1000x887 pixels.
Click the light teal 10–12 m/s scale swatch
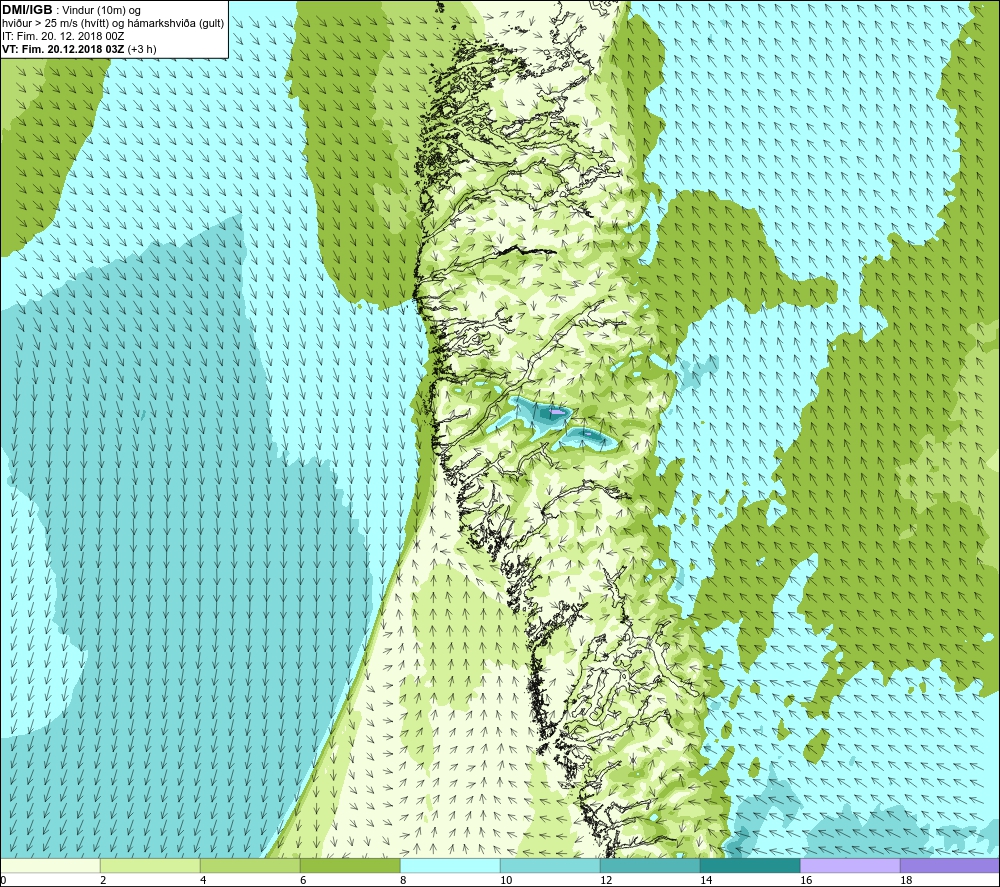click(550, 865)
